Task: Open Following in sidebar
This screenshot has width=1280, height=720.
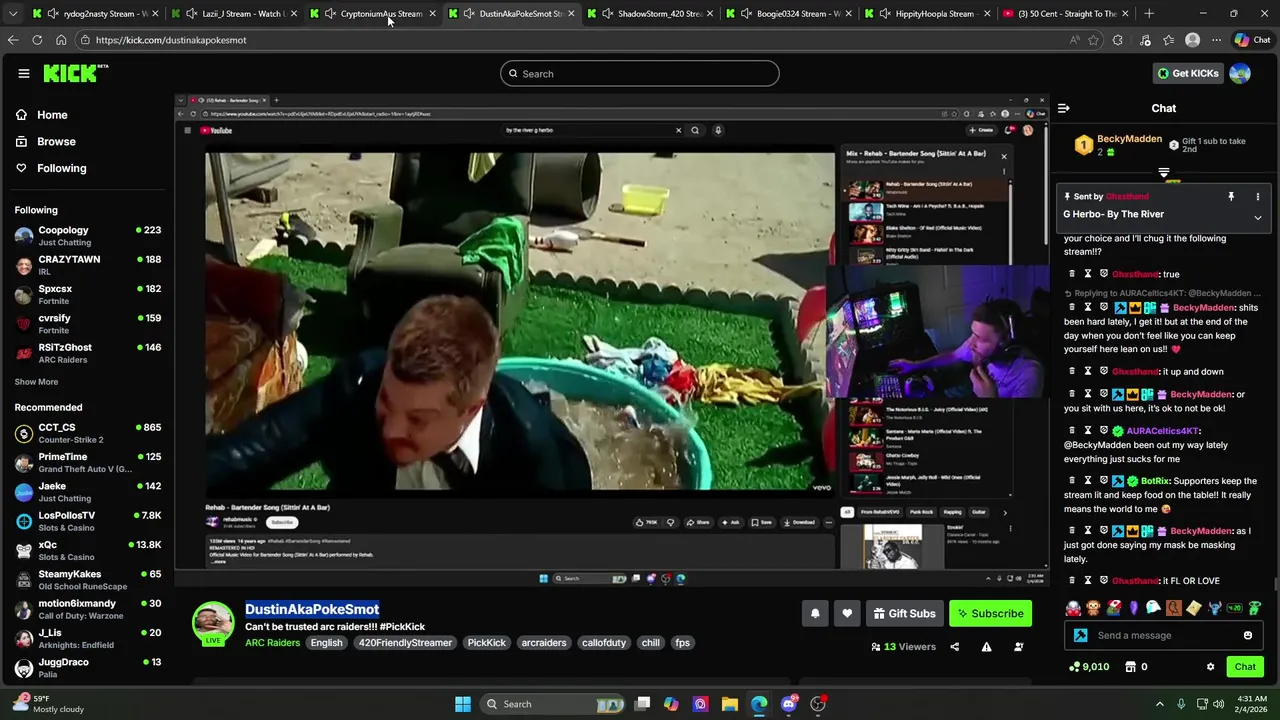Action: pyautogui.click(x=50, y=168)
